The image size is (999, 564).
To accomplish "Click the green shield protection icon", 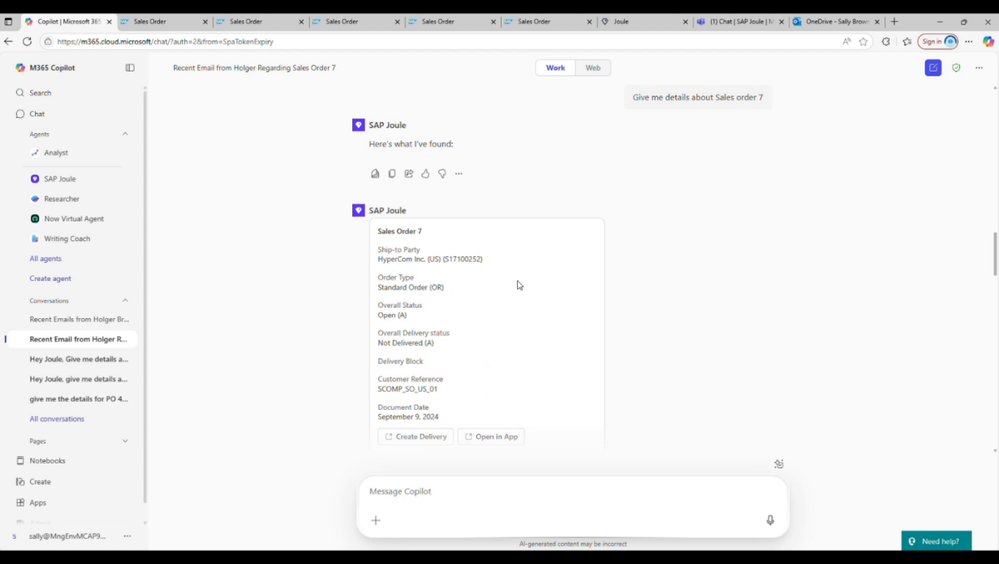I will click(956, 68).
